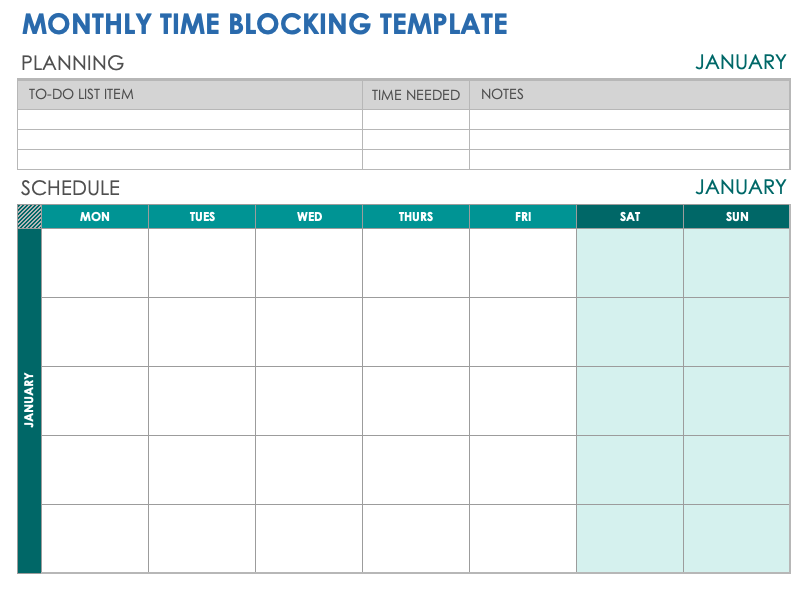The width and height of the screenshot is (809, 593).
Task: Click the JANUARY label beside the Planning heading
Action: click(741, 62)
